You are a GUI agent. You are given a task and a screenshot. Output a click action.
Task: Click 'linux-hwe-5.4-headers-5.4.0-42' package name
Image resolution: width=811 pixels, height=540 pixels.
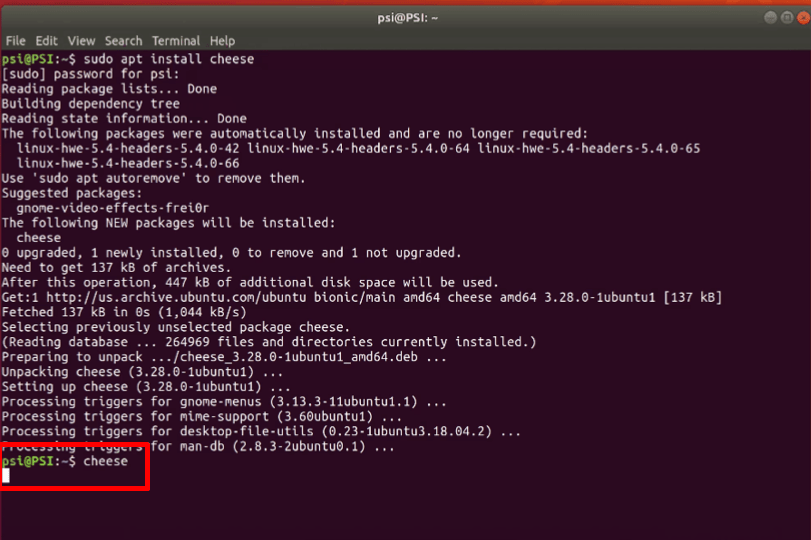coord(128,148)
